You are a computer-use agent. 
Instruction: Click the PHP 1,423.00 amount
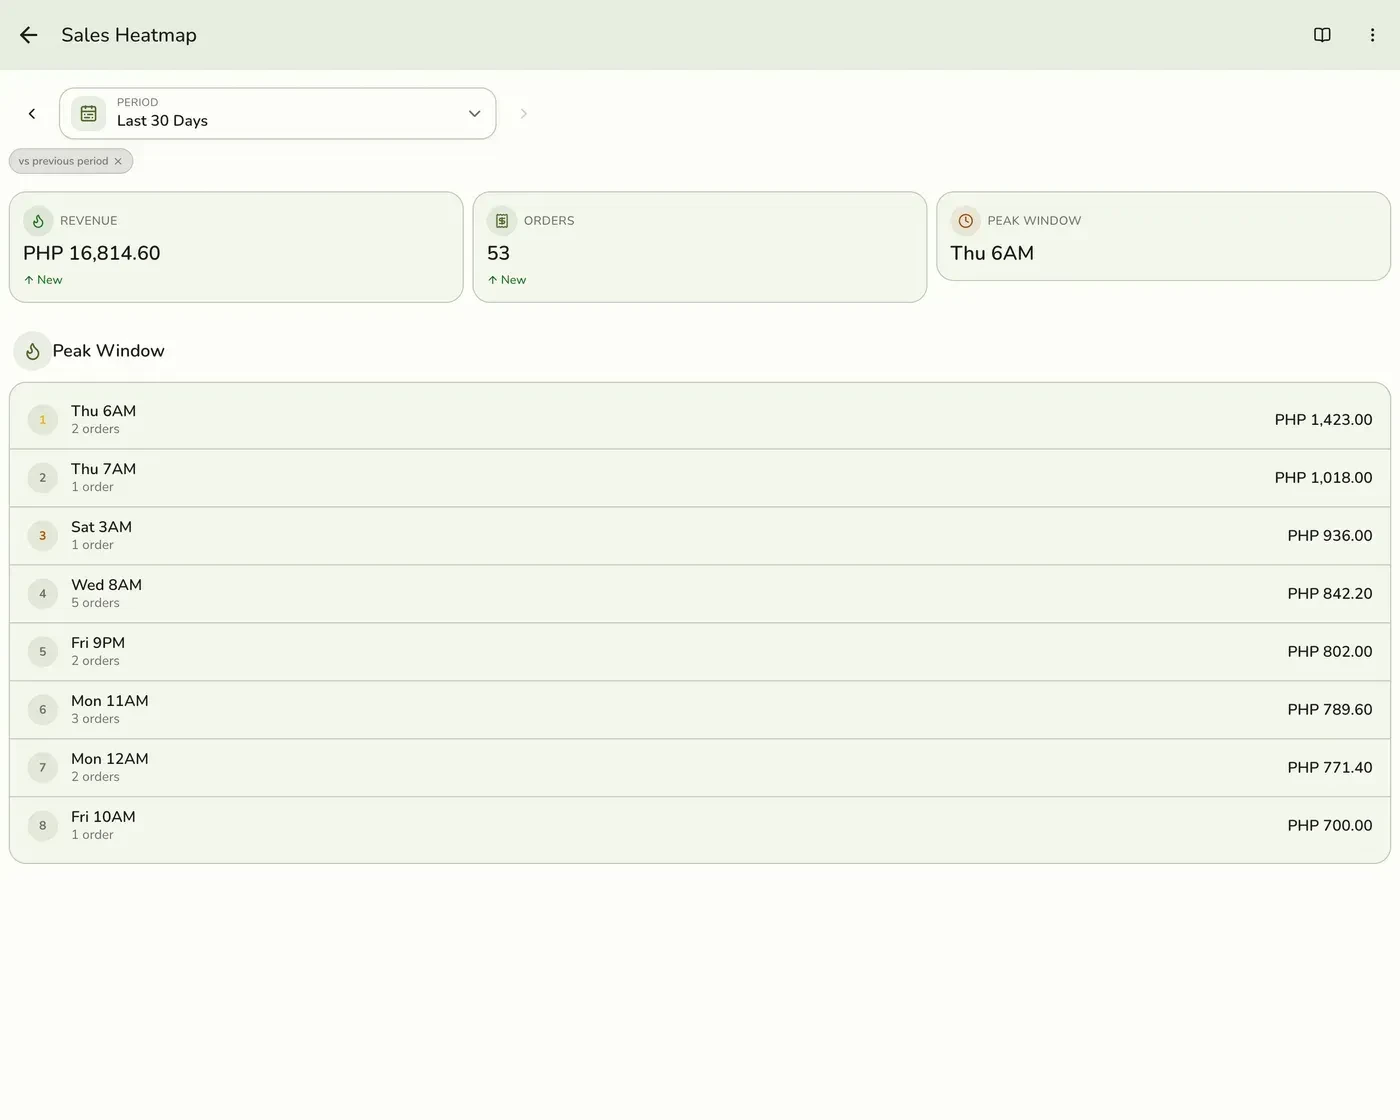[x=1323, y=420]
